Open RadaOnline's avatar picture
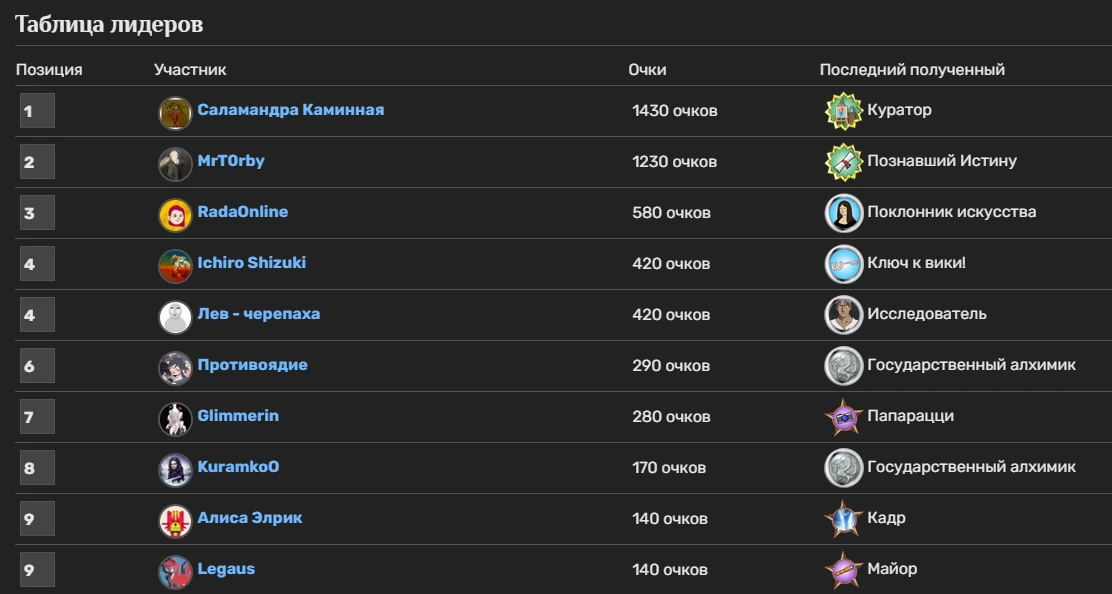Viewport: 1112px width, 594px height. tap(175, 215)
